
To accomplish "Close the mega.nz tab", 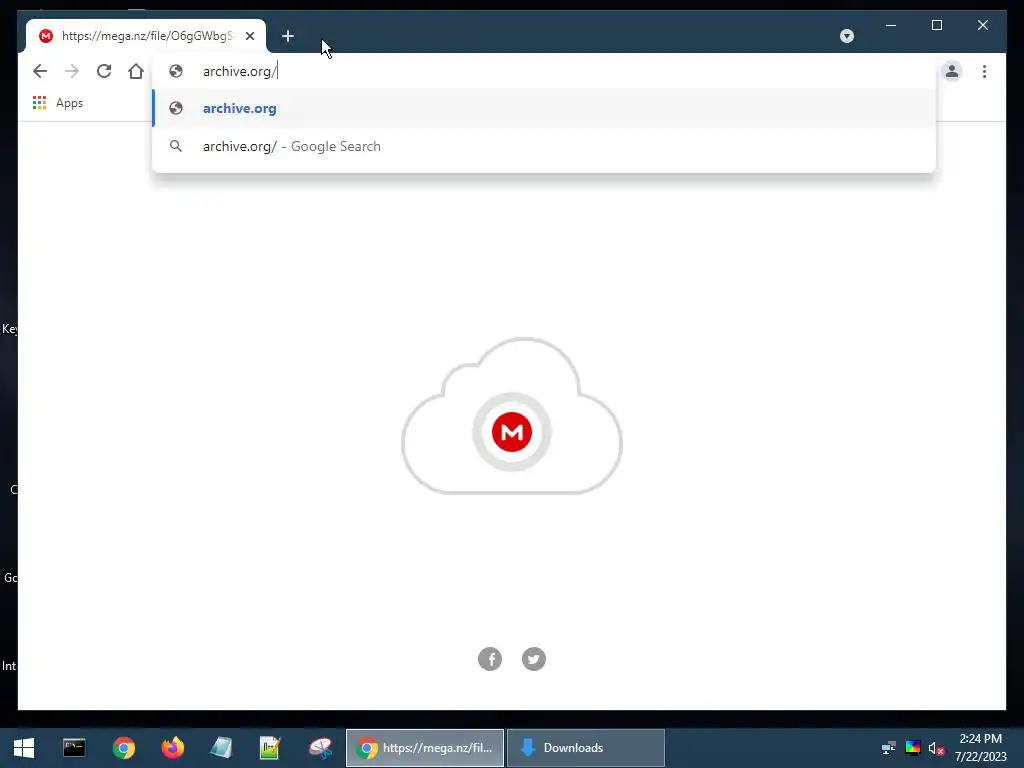I will coord(250,36).
